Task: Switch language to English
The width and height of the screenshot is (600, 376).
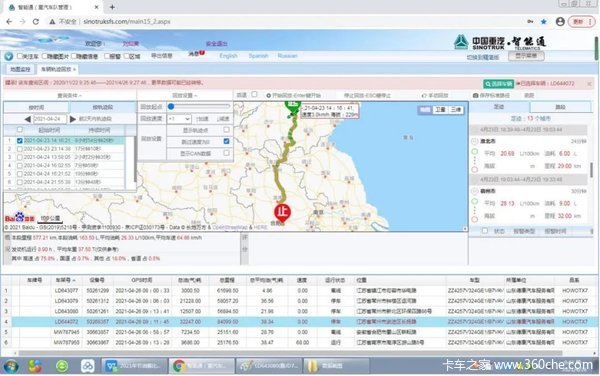Action: coord(228,56)
